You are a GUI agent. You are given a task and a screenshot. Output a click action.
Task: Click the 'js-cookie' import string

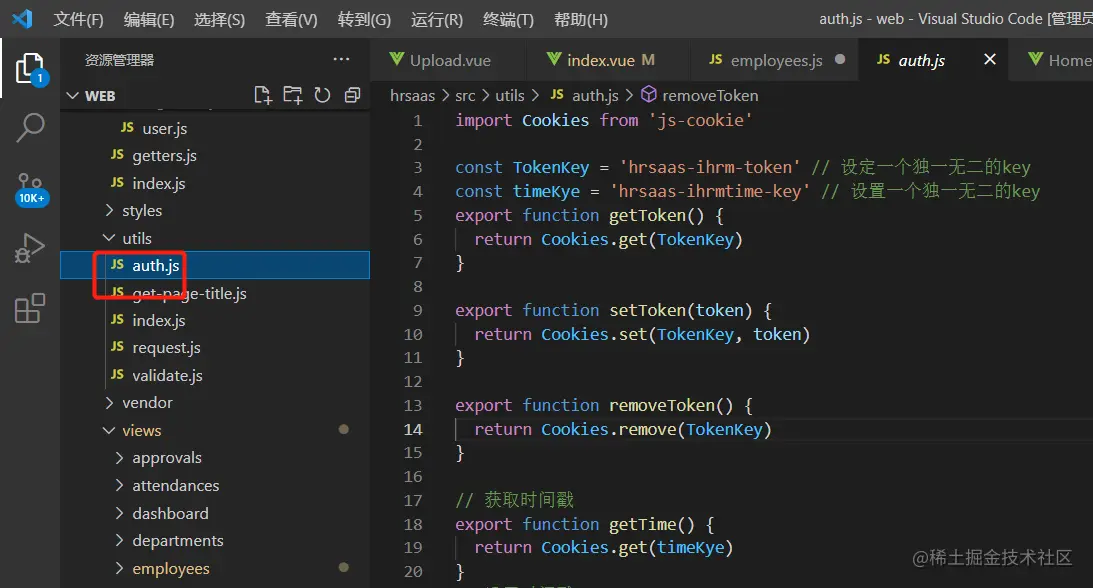[x=701, y=120]
